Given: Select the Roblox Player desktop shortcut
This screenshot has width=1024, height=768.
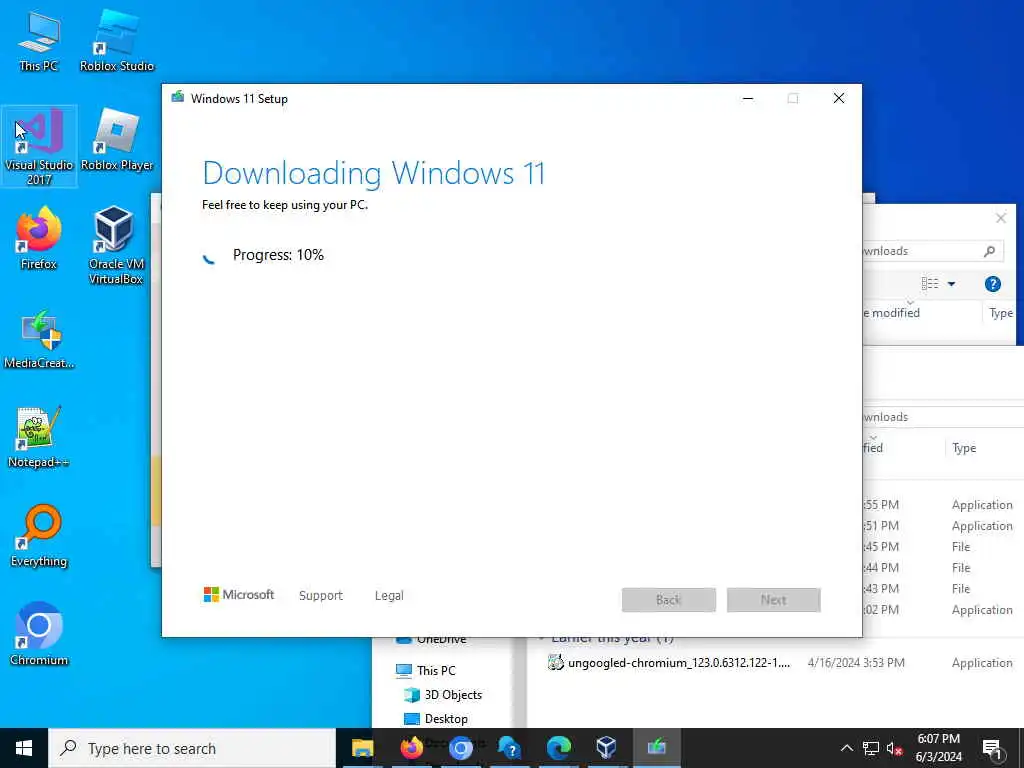Looking at the screenshot, I should pos(116,140).
